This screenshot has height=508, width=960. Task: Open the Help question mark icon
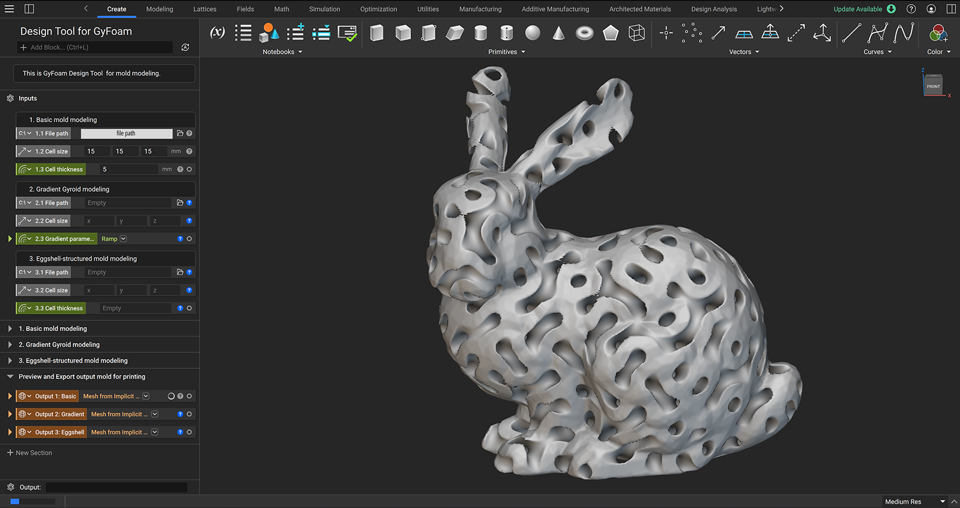click(911, 9)
